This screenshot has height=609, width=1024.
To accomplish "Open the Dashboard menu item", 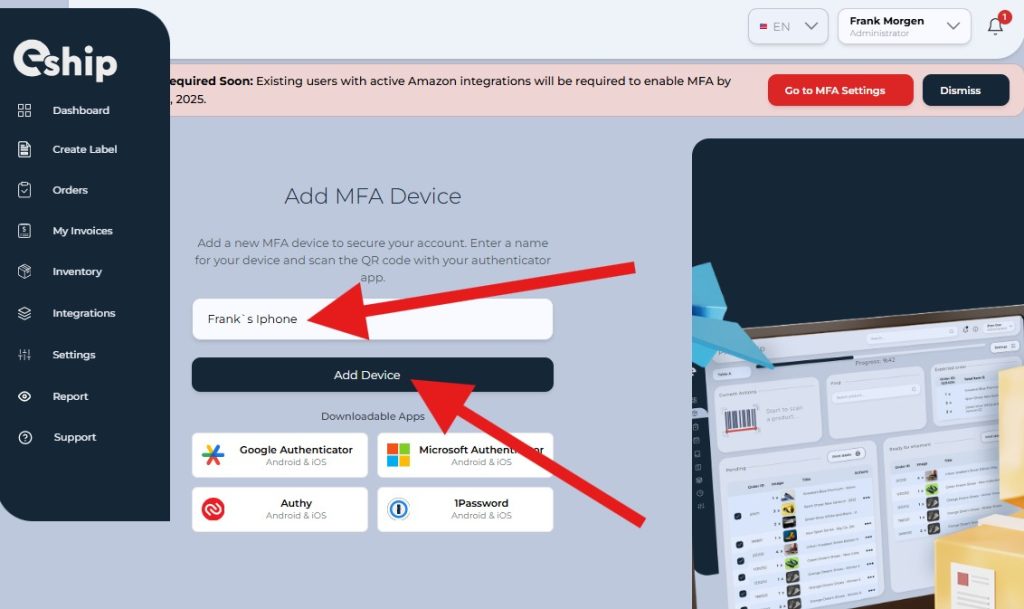I will click(81, 110).
